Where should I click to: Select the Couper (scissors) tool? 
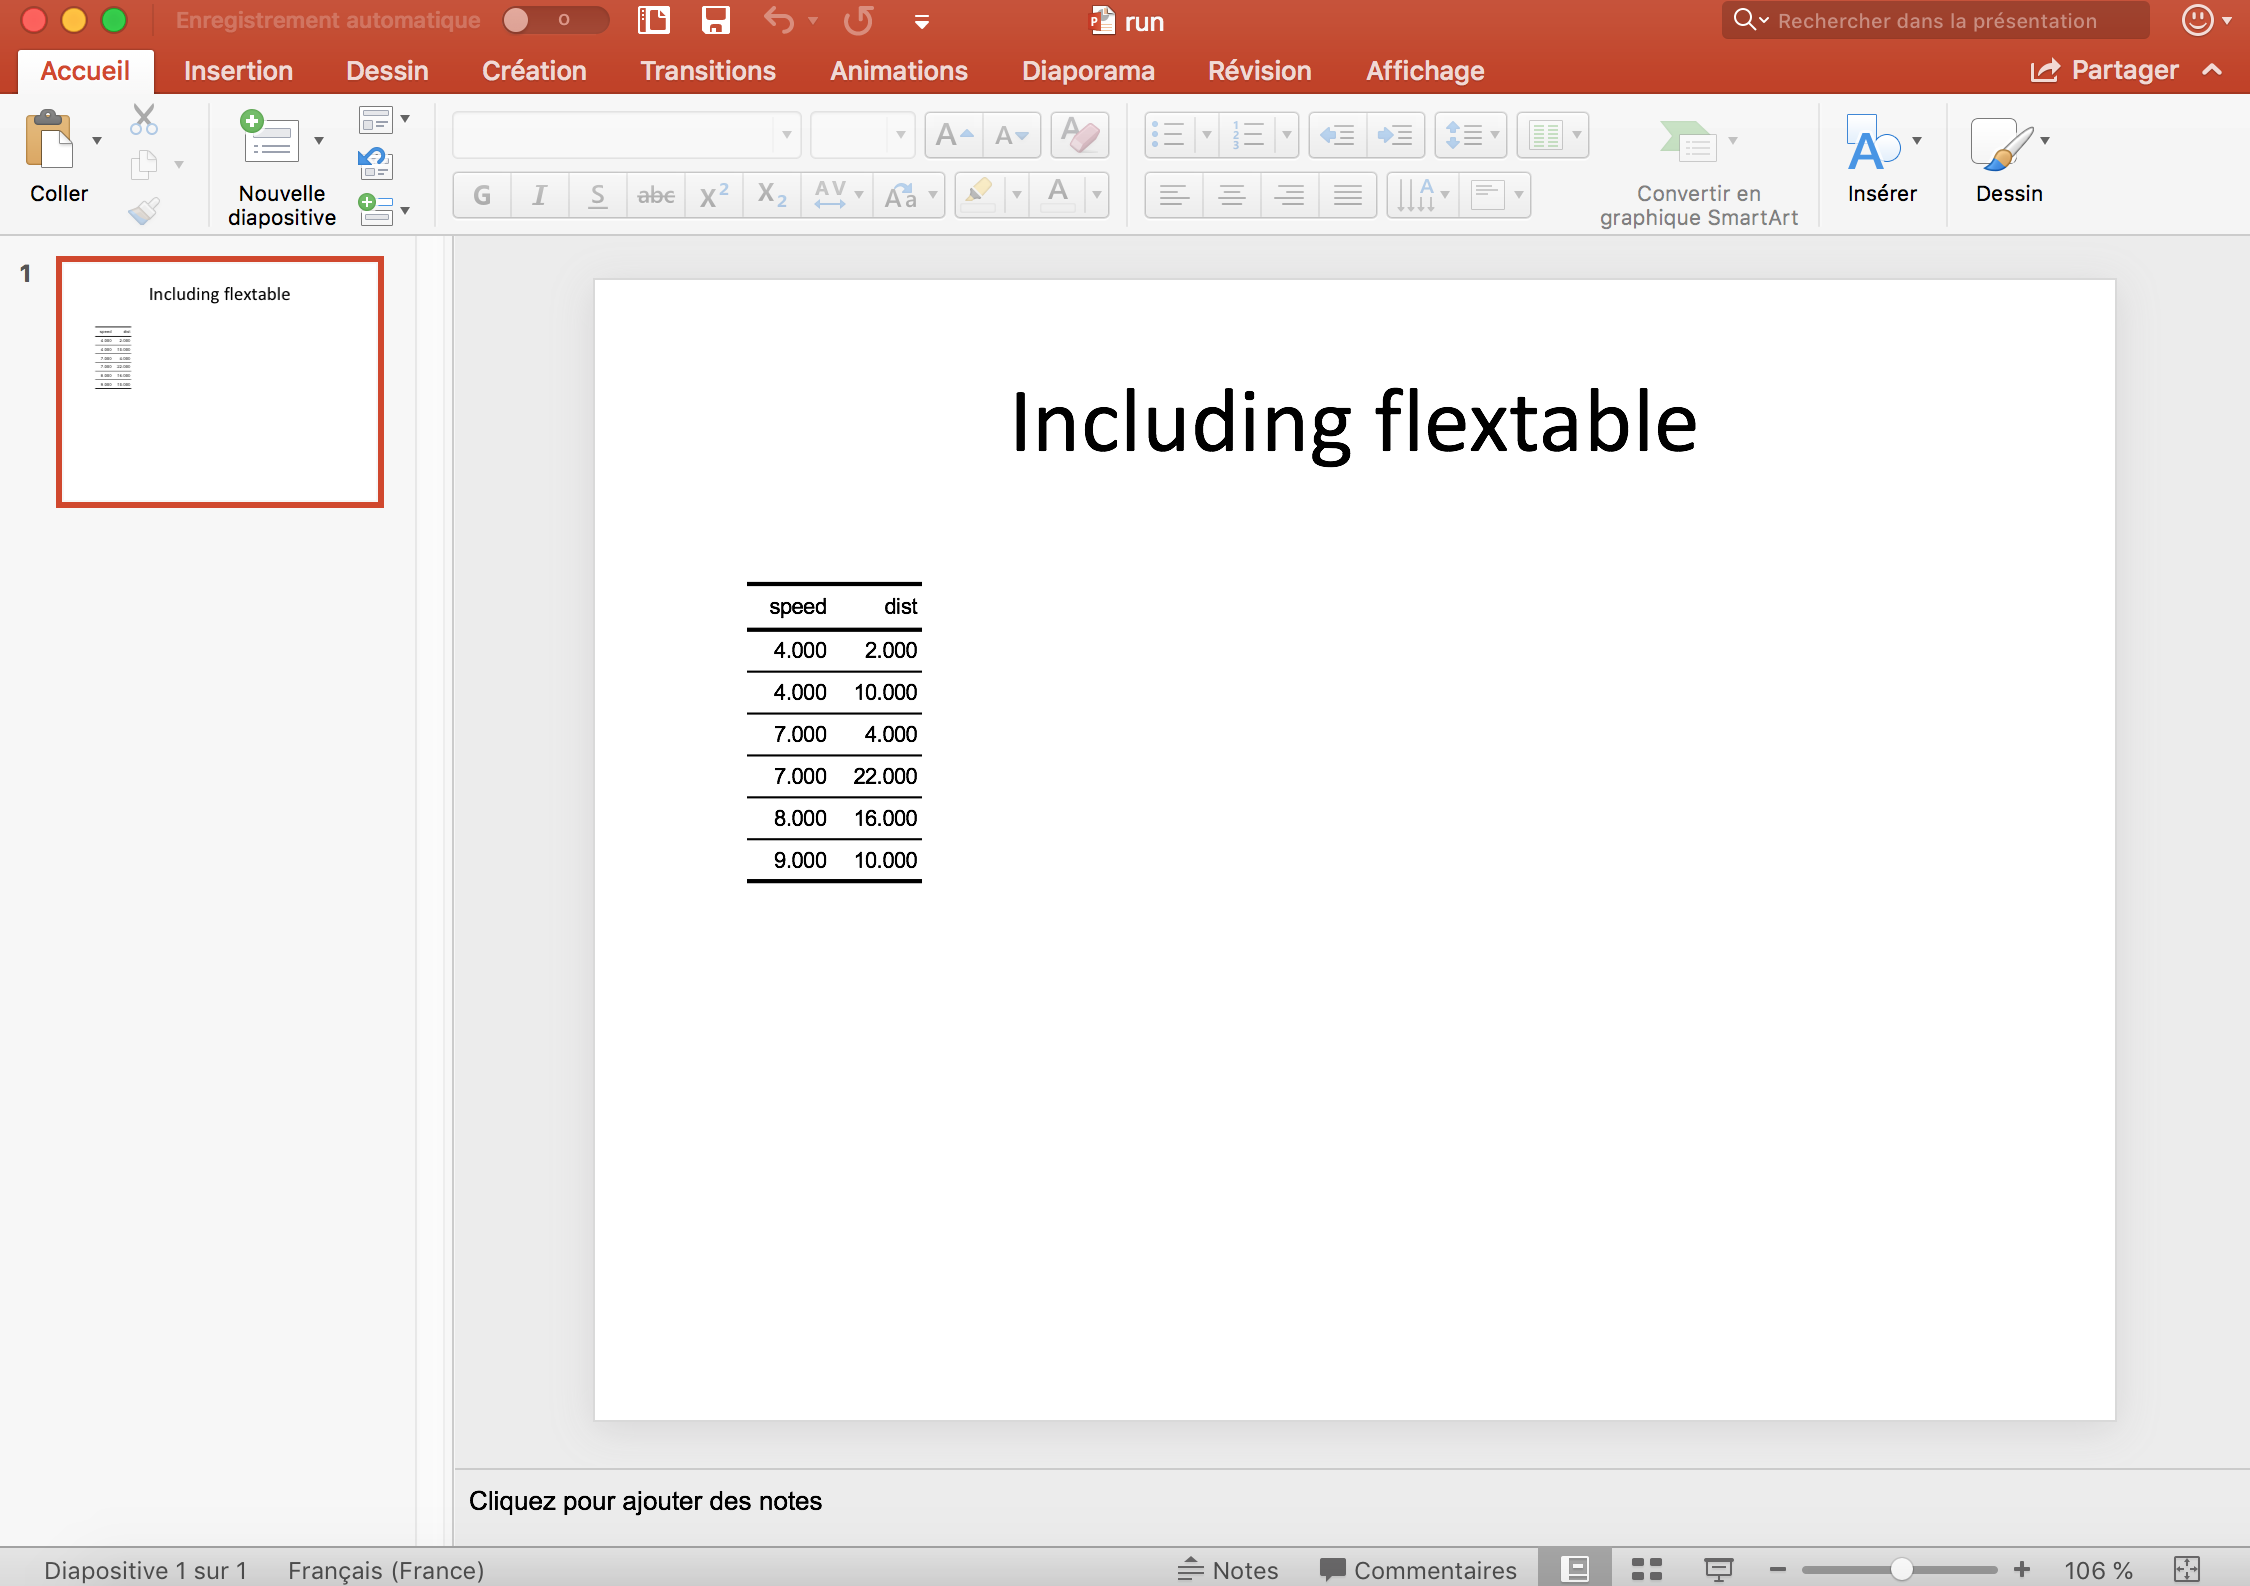[143, 119]
